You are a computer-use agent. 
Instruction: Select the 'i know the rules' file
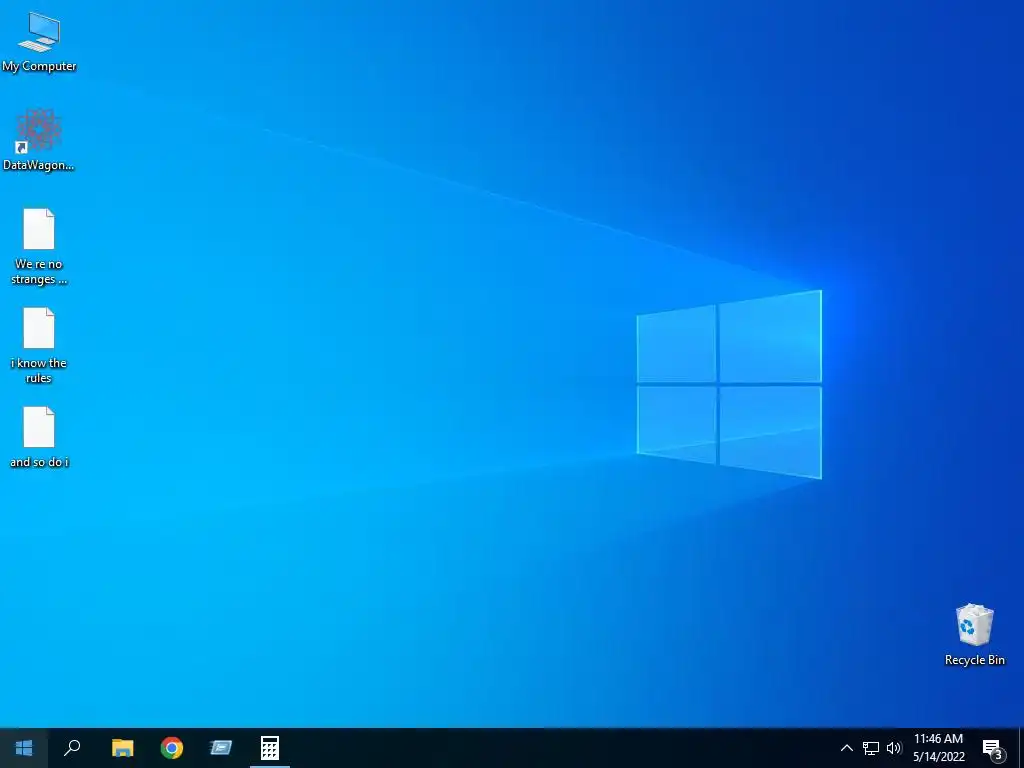click(39, 345)
